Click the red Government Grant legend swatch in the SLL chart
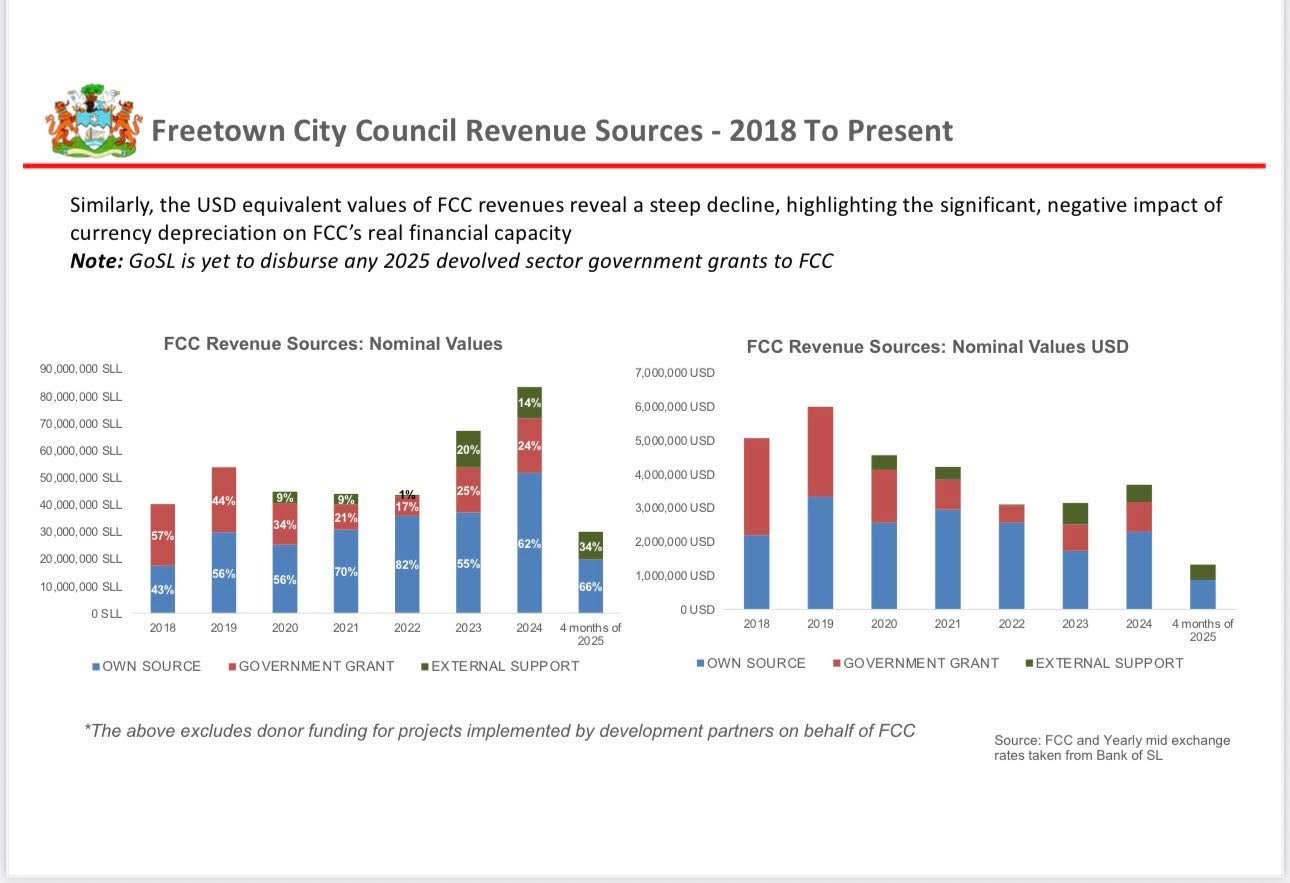Image resolution: width=1290 pixels, height=883 pixels. pos(232,666)
